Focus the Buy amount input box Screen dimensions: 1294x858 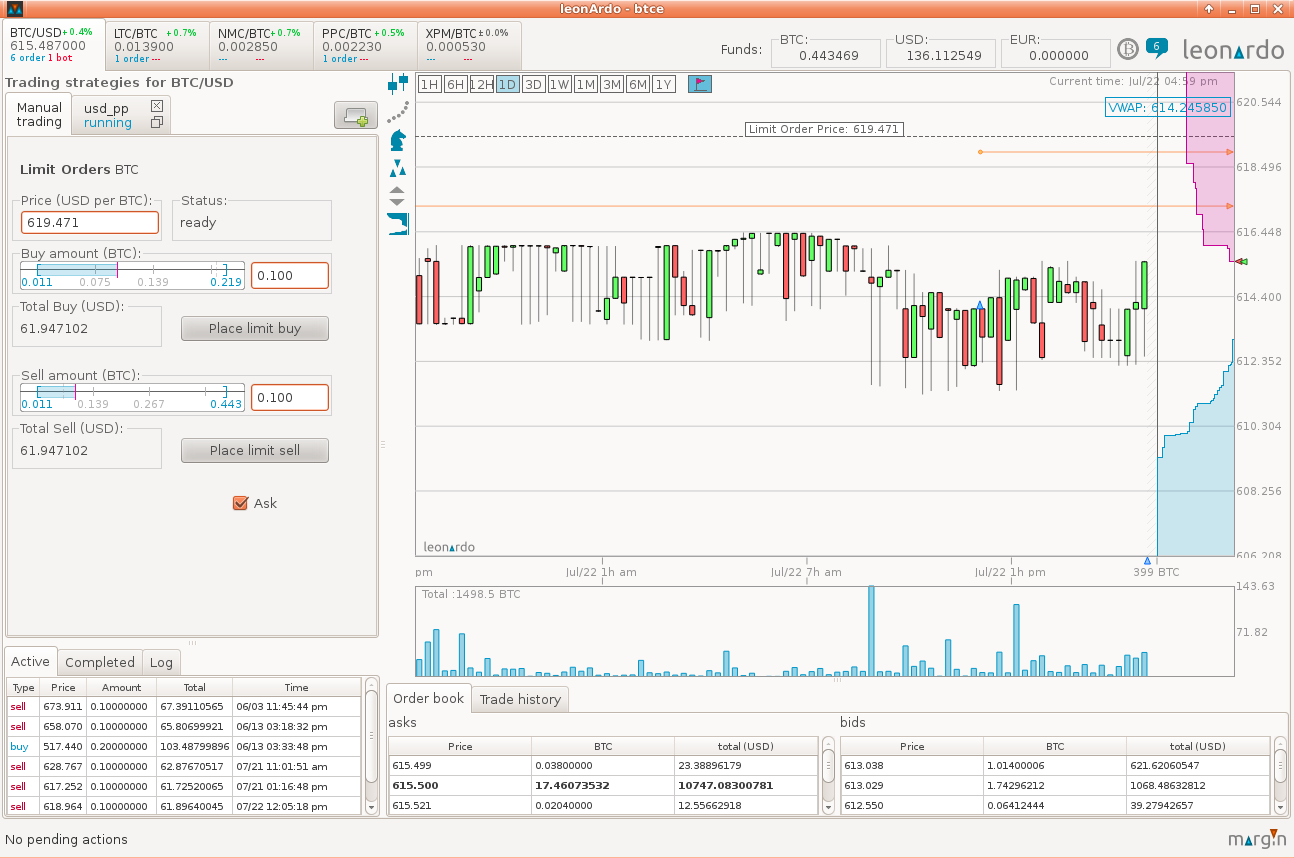click(x=290, y=275)
